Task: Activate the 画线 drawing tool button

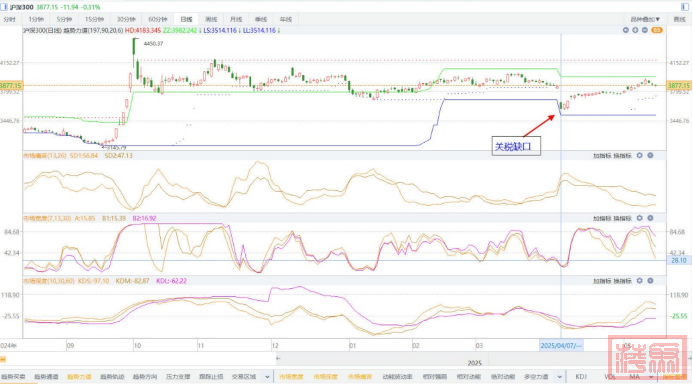Action: 679,19
